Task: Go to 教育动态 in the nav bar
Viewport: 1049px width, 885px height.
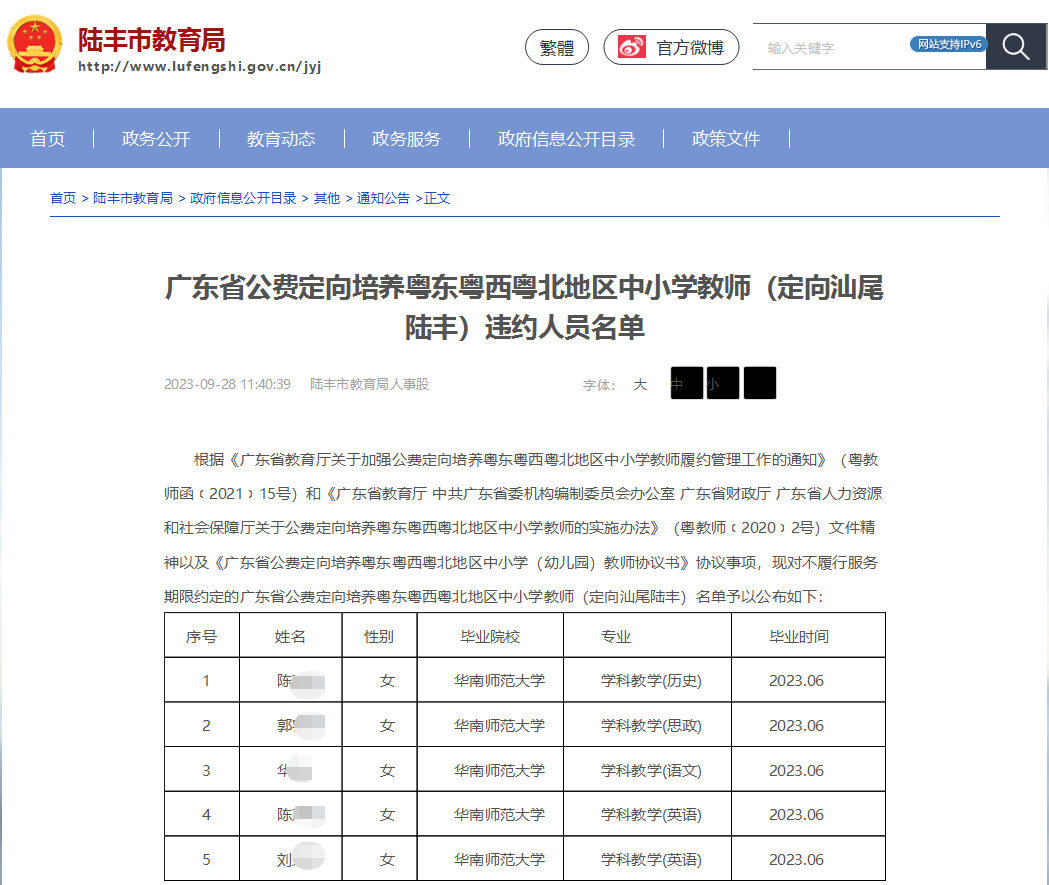Action: [281, 139]
